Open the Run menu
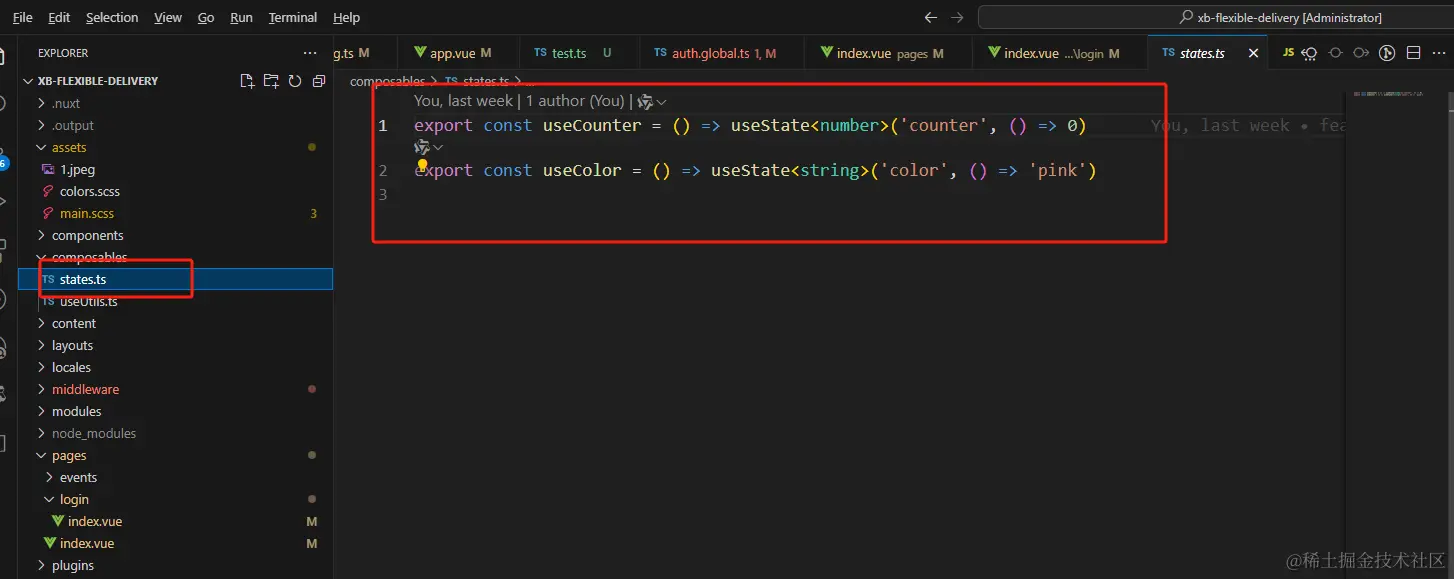This screenshot has height=579, width=1454. point(241,18)
